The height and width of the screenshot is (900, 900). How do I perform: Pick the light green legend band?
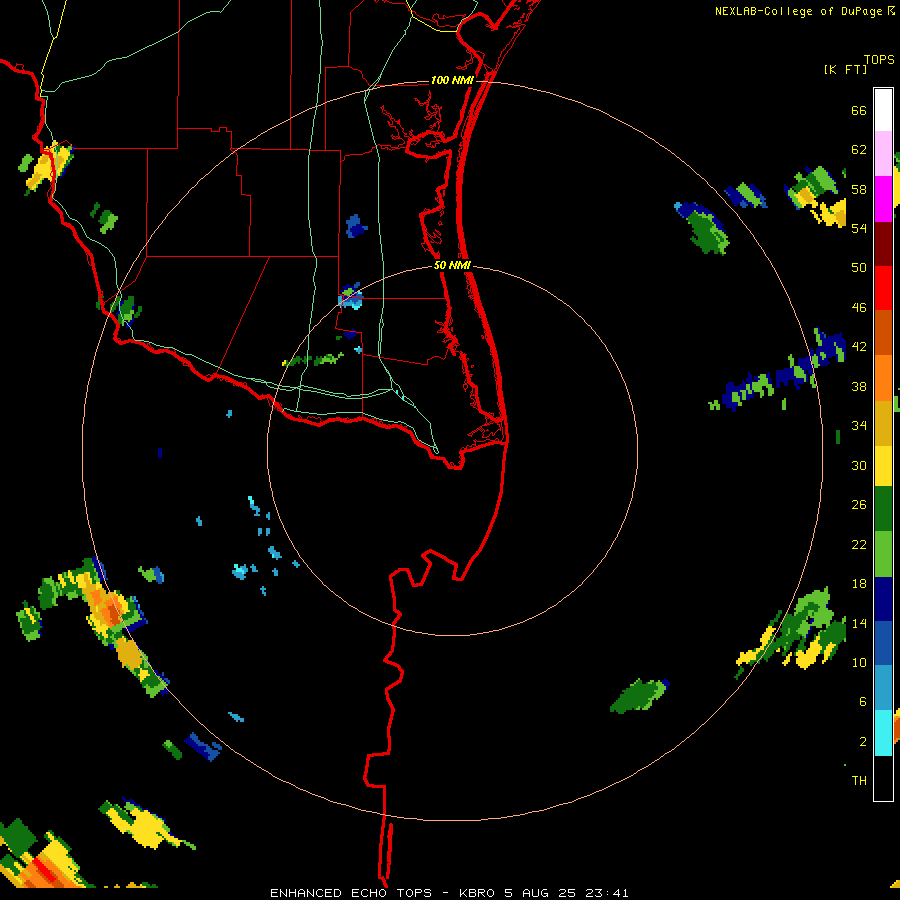[883, 554]
